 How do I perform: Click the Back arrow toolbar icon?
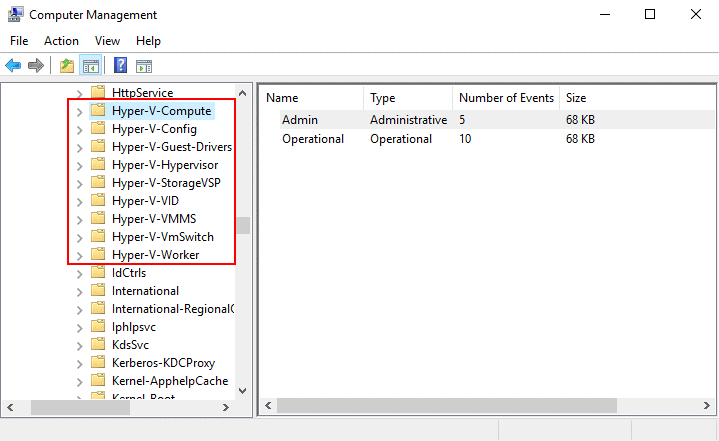coord(13,66)
